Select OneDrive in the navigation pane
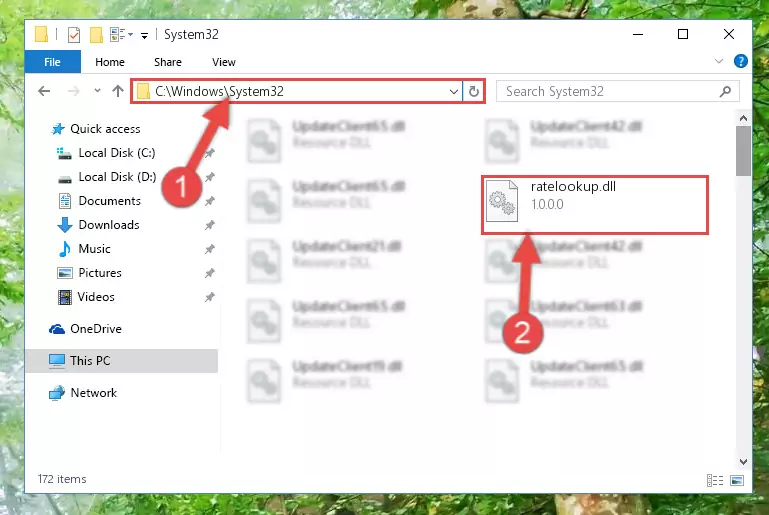The height and width of the screenshot is (515, 769). (85, 329)
